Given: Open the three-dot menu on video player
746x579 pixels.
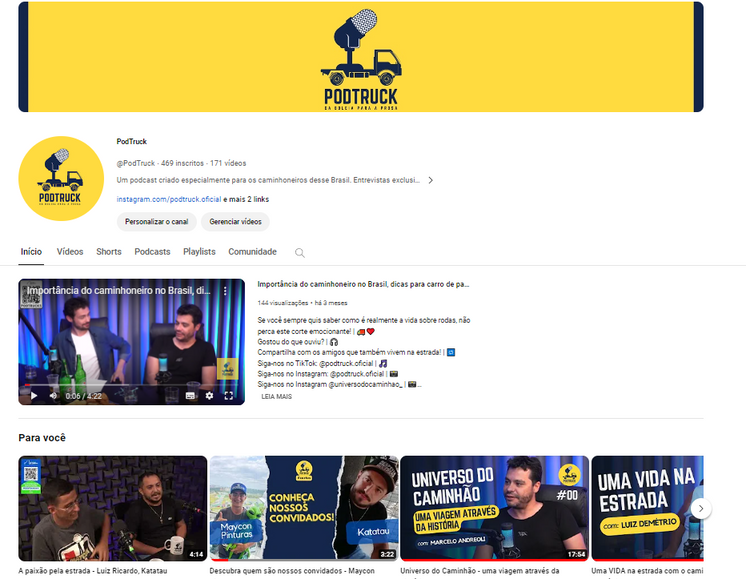Looking at the screenshot, I should point(225,291).
